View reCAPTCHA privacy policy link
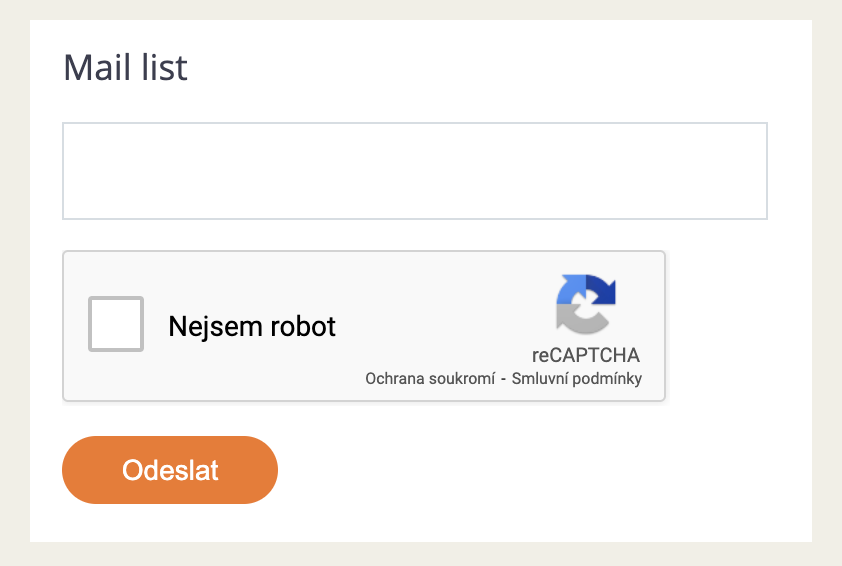This screenshot has height=566, width=842. coord(431,379)
